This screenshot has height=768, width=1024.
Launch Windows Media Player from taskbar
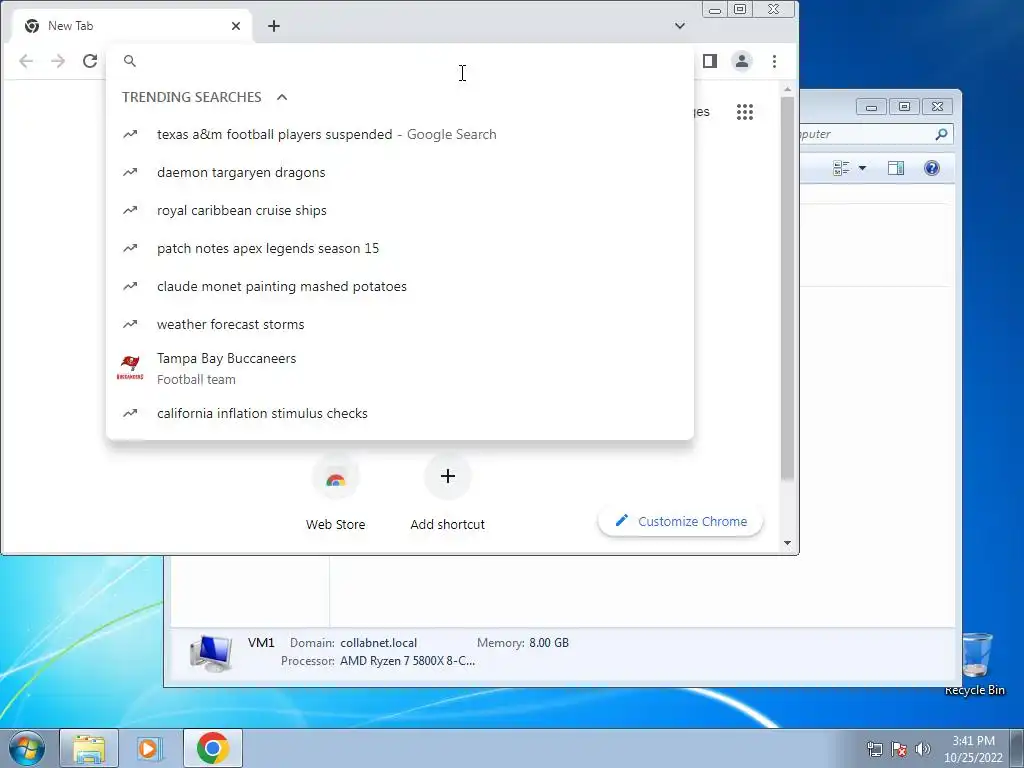pos(149,748)
